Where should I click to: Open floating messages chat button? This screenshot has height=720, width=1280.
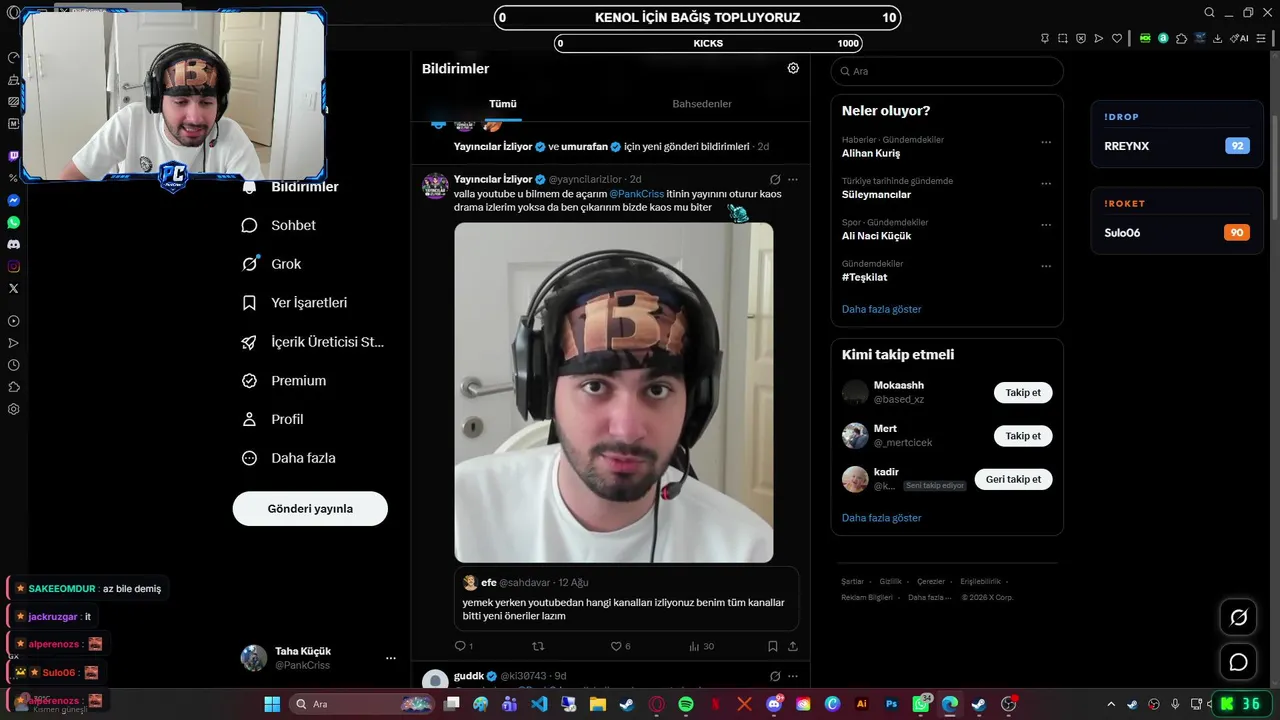(1238, 662)
